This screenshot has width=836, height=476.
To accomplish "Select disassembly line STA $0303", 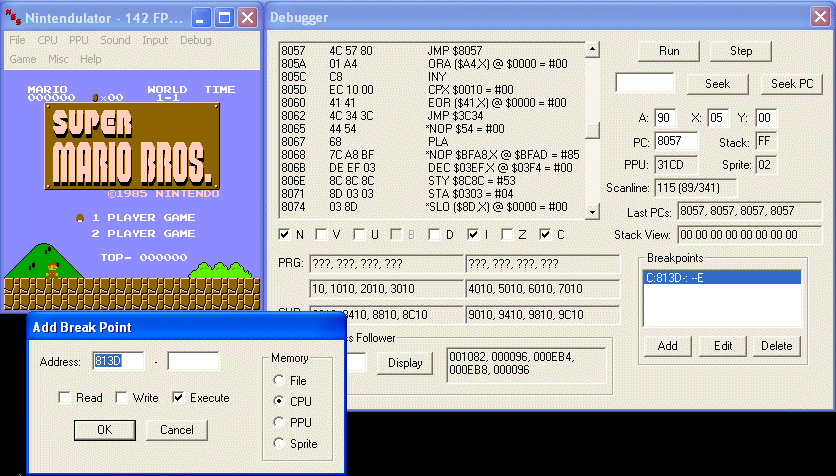I will click(432, 193).
